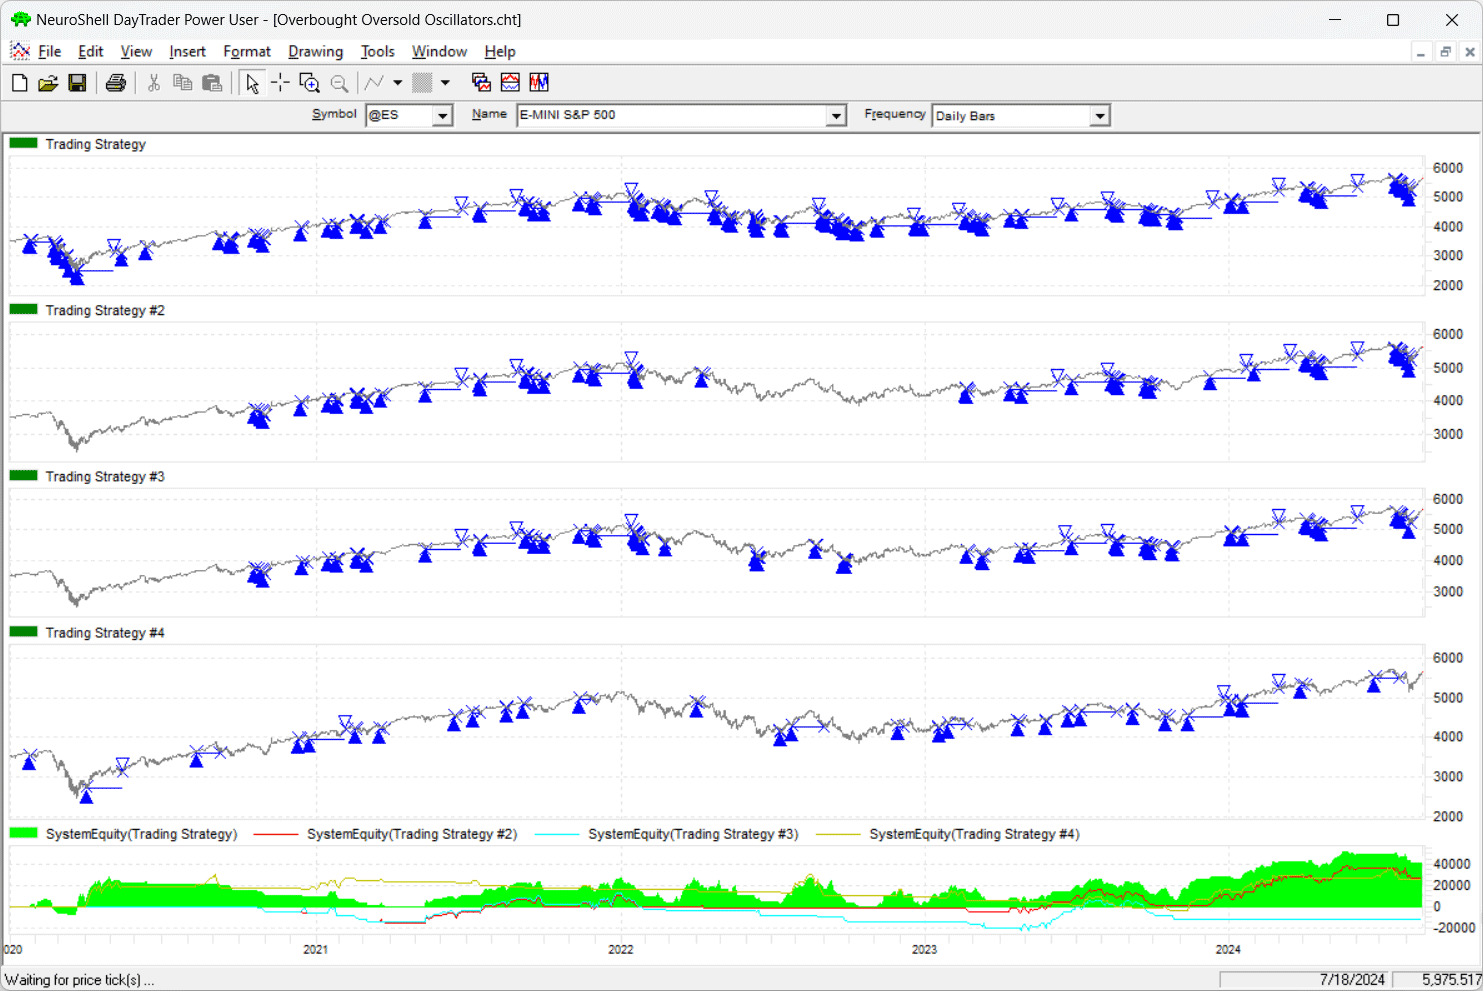
Task: Open the Insert menu
Action: [x=187, y=52]
